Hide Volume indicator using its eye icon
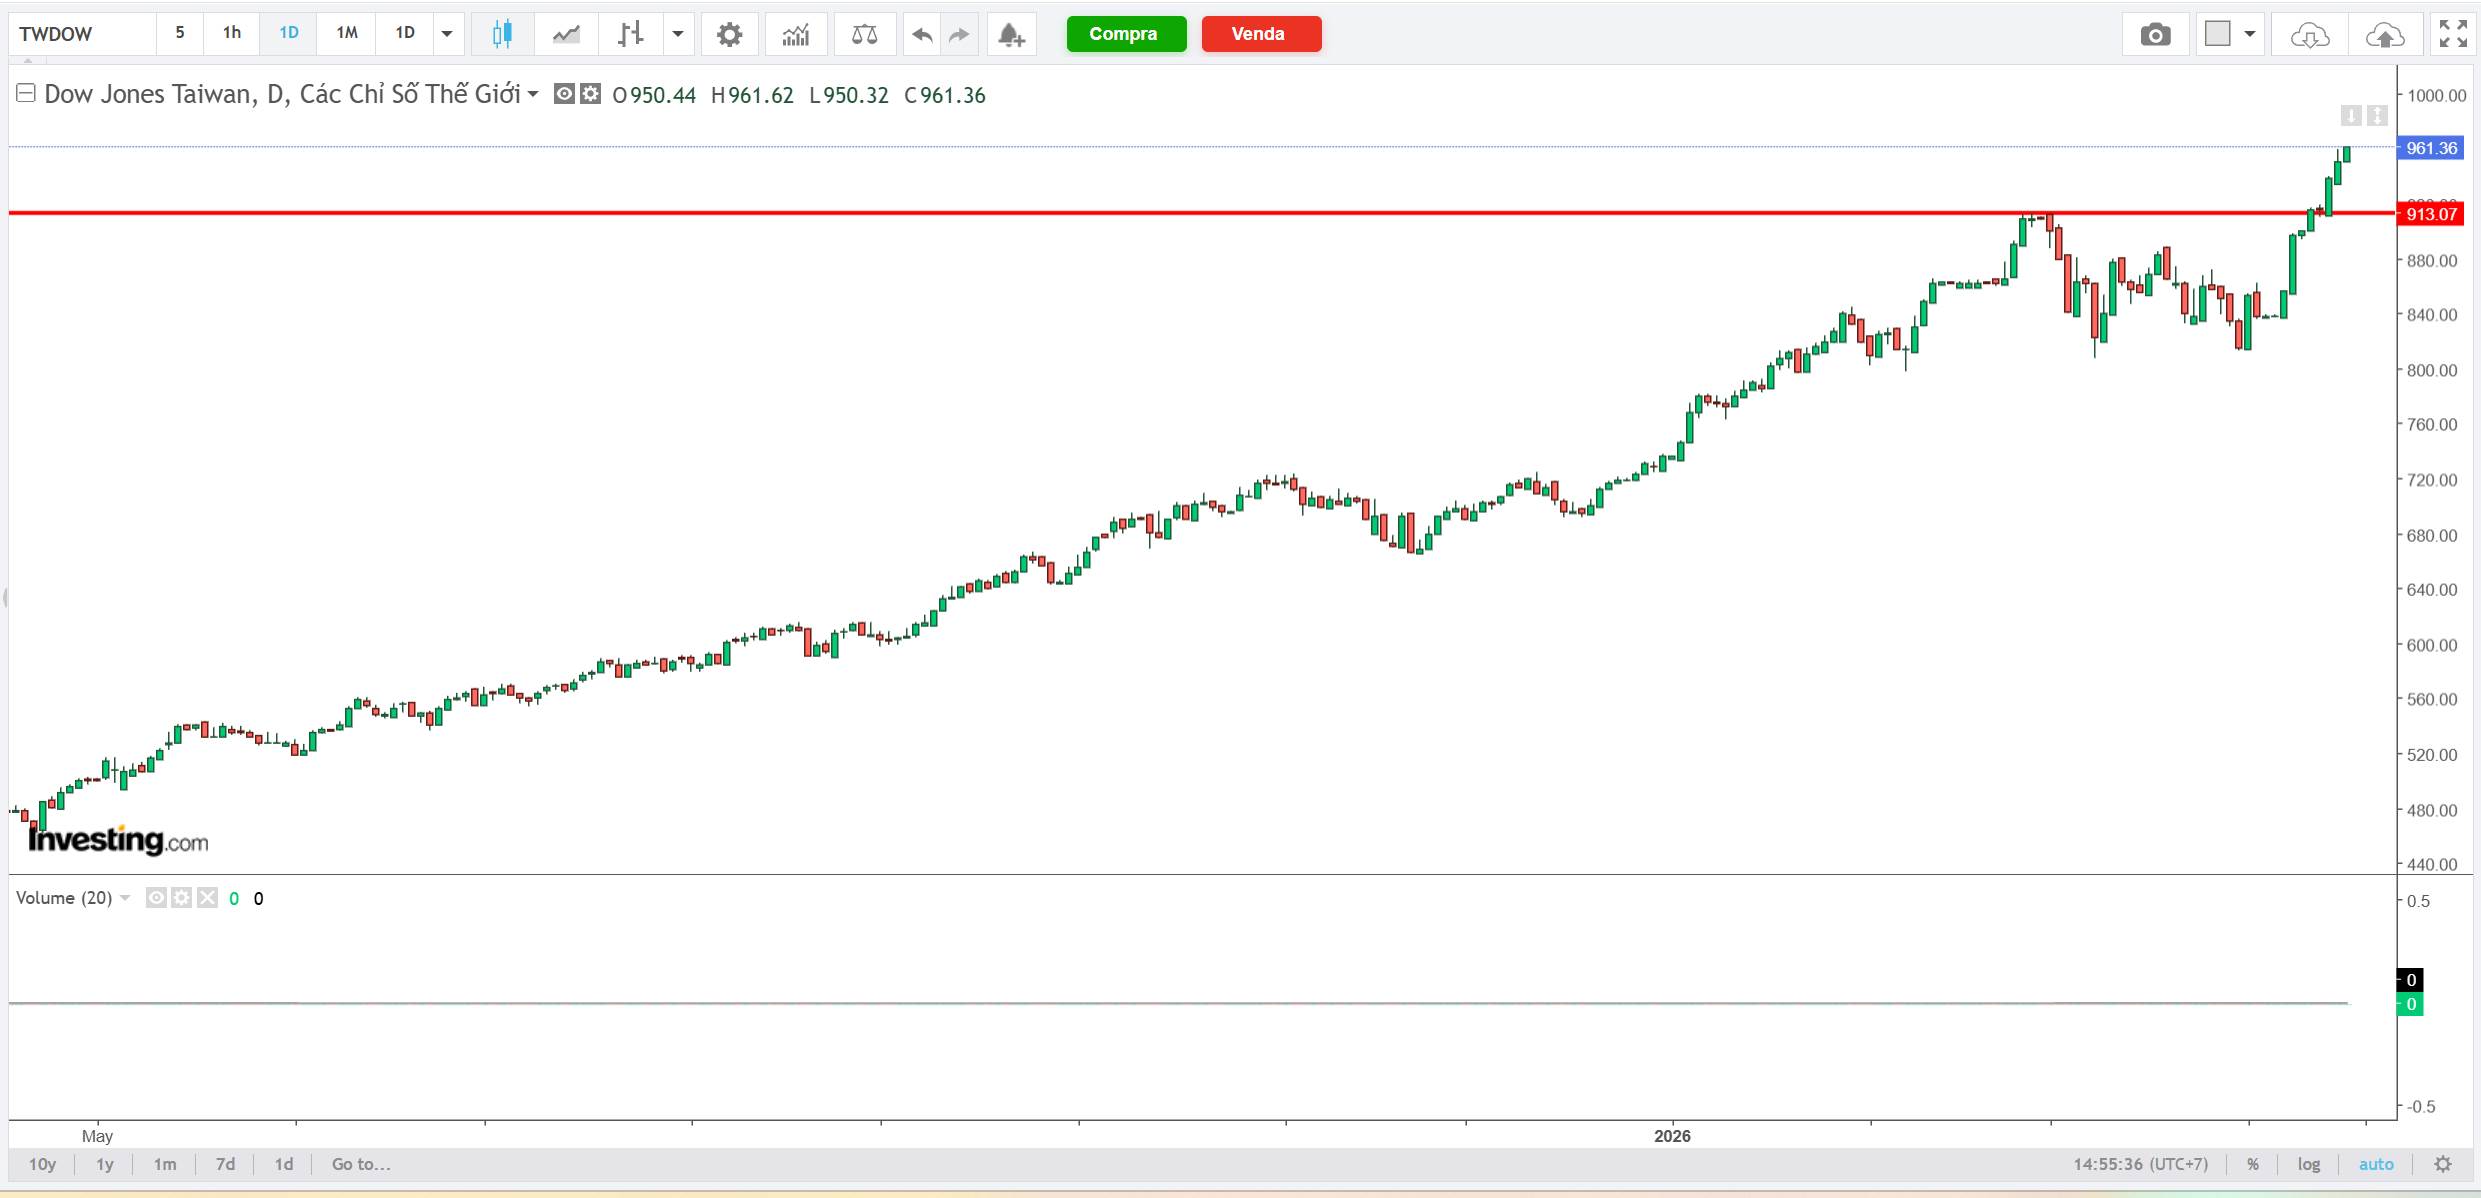Image resolution: width=2481 pixels, height=1198 pixels. [156, 898]
